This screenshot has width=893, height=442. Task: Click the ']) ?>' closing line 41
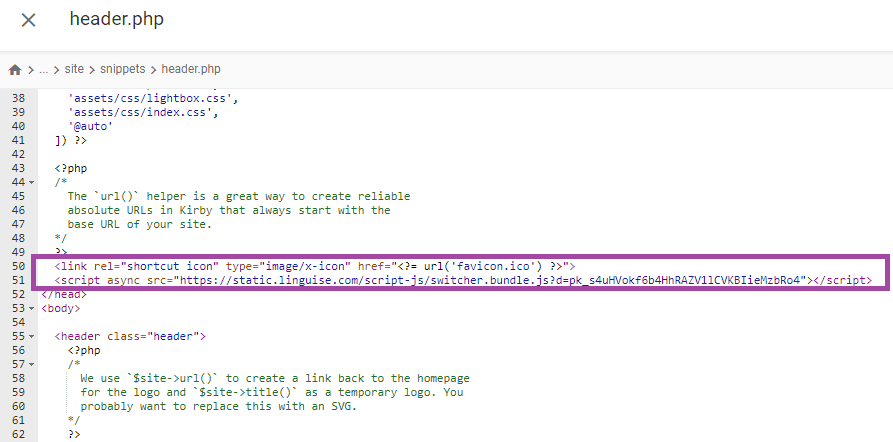[71, 140]
